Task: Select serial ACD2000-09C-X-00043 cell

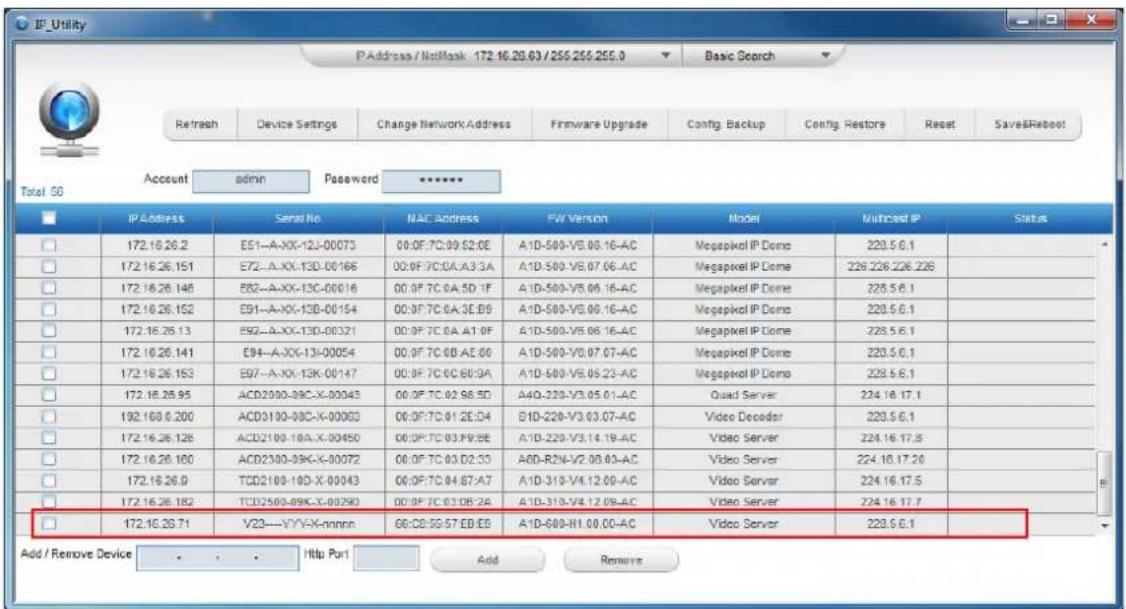Action: pos(299,395)
